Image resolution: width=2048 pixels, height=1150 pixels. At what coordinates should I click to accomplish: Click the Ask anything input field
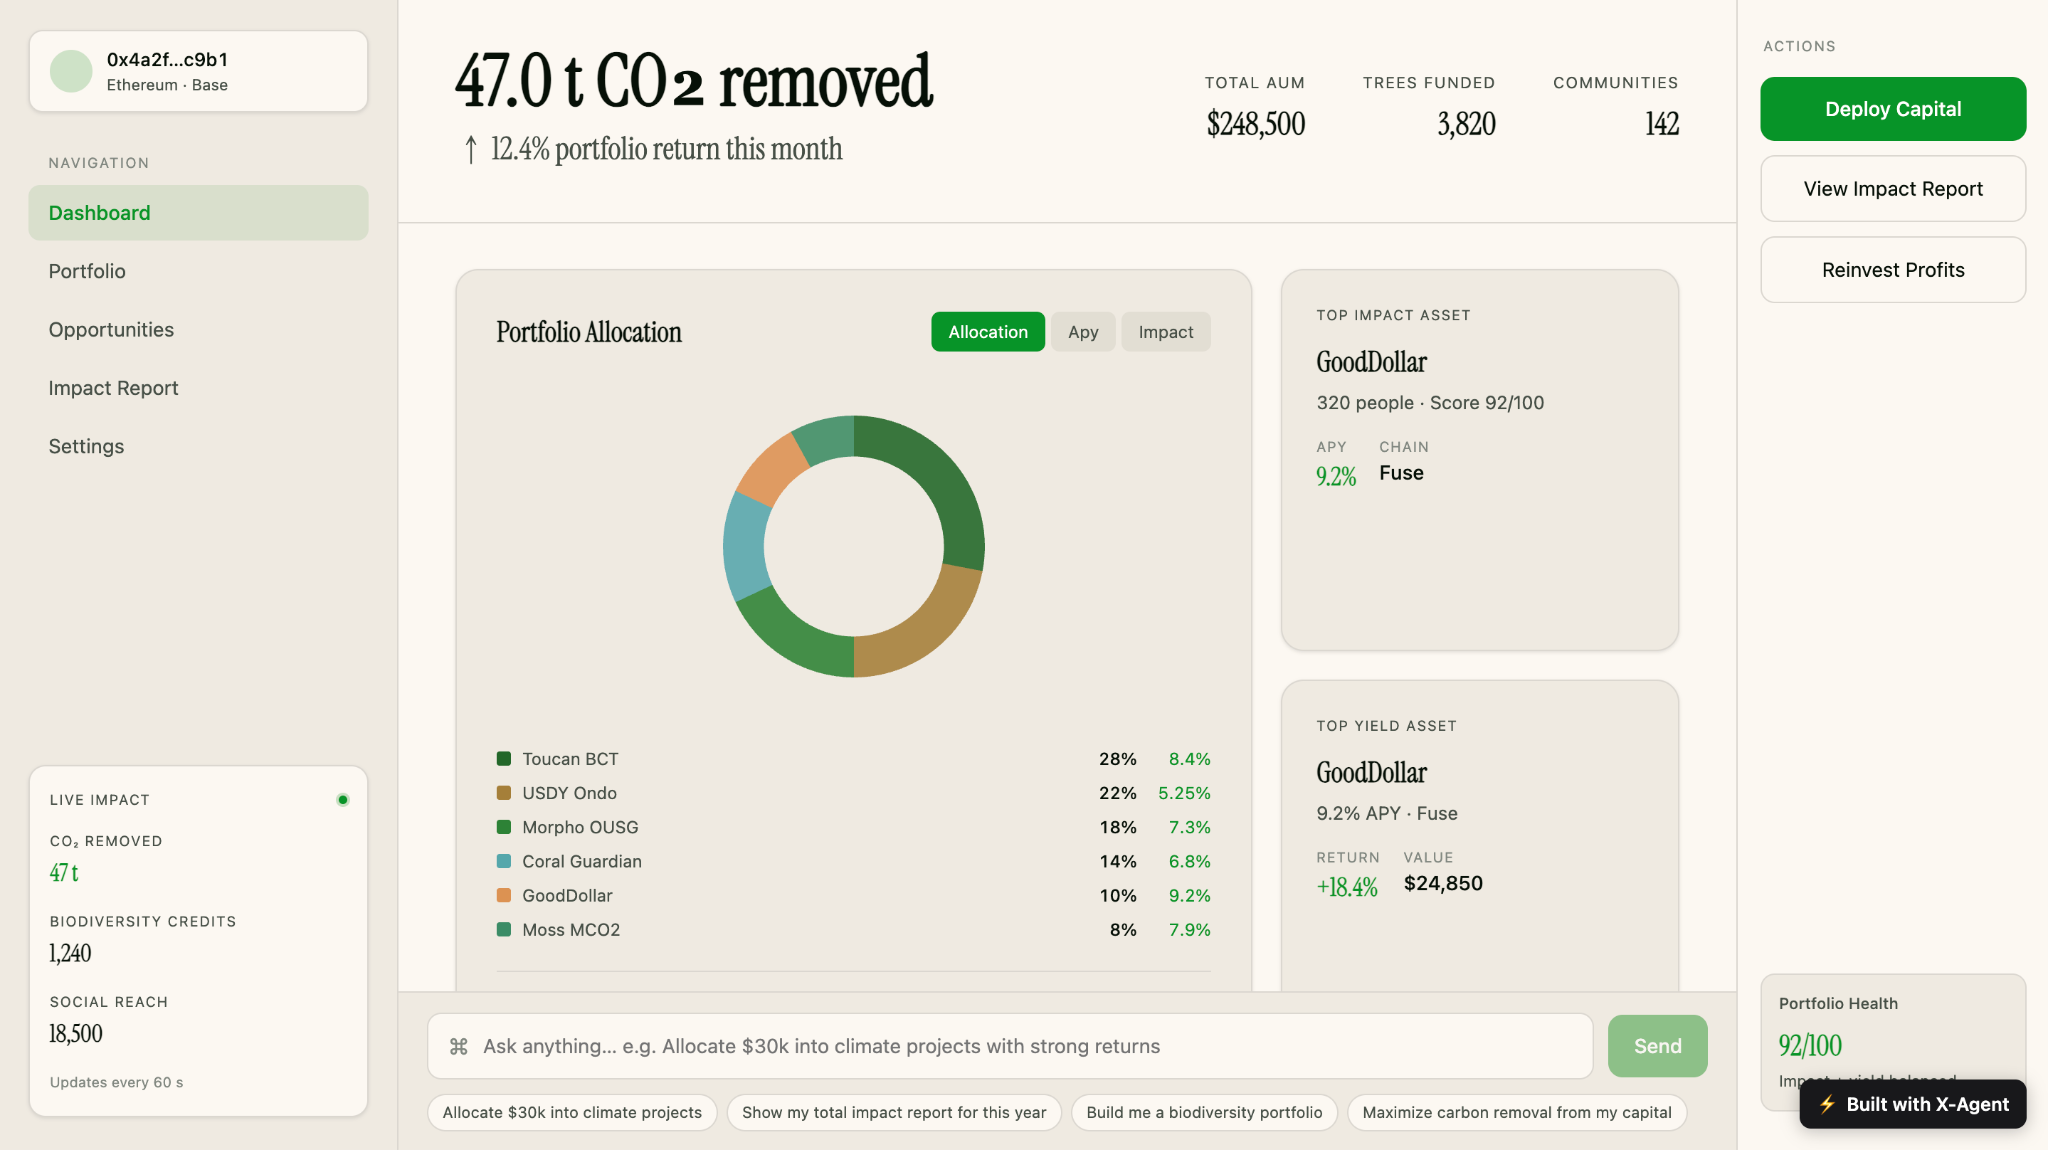coord(1010,1046)
